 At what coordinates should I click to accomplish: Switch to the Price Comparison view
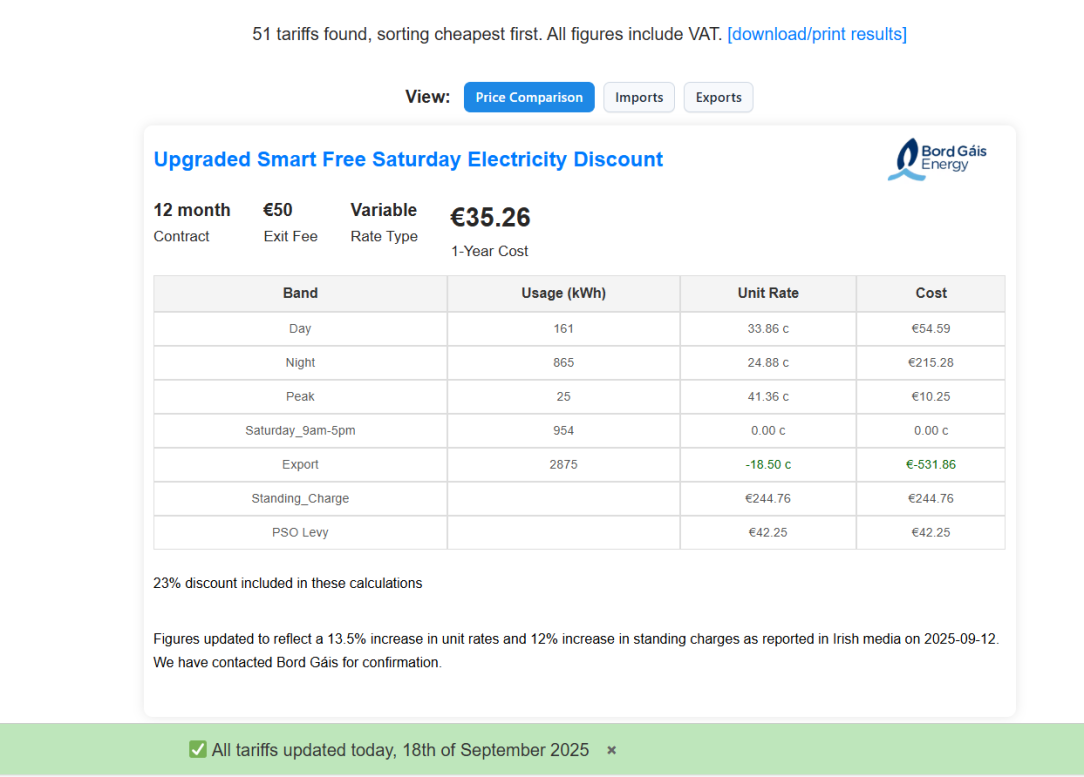tap(529, 97)
